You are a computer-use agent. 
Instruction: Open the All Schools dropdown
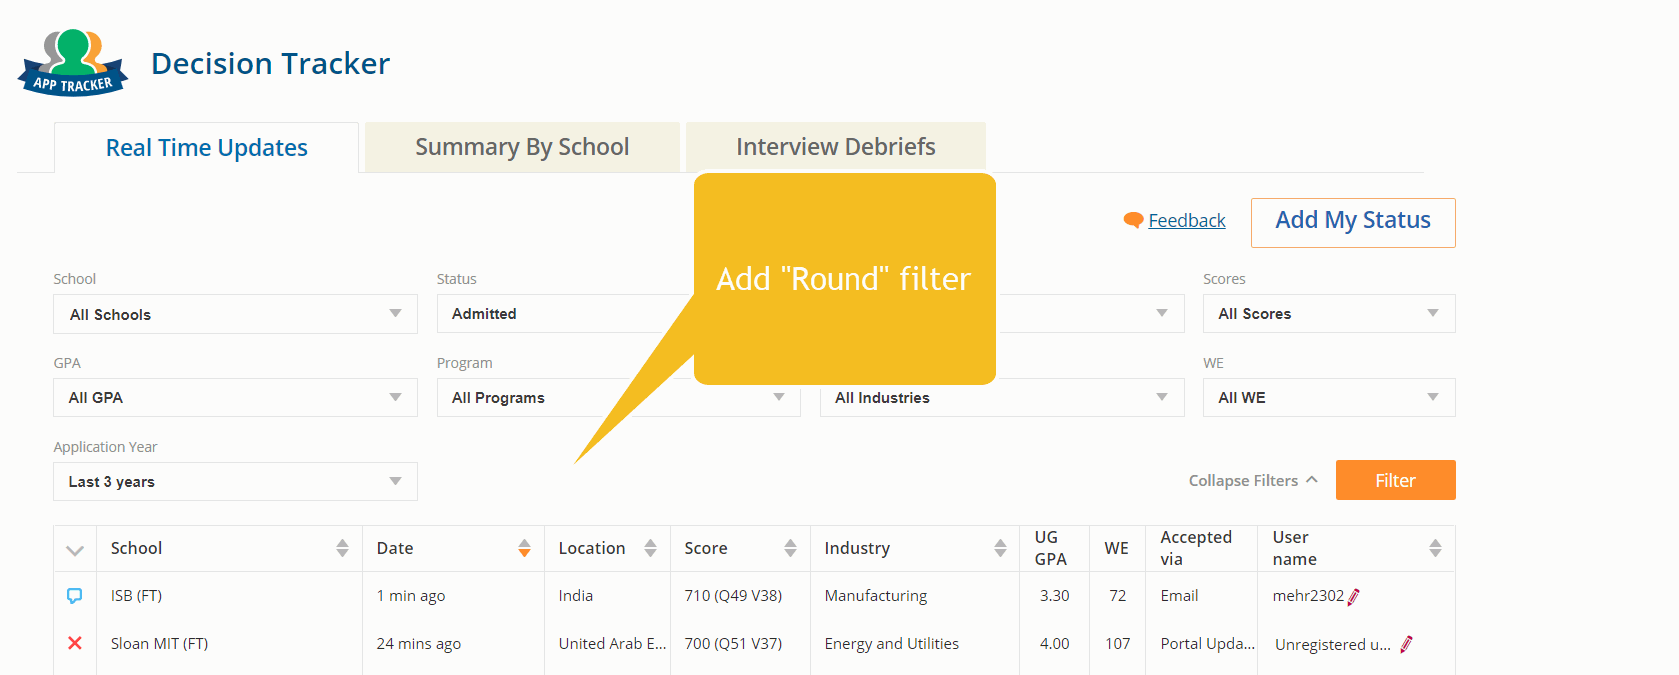pyautogui.click(x=235, y=314)
